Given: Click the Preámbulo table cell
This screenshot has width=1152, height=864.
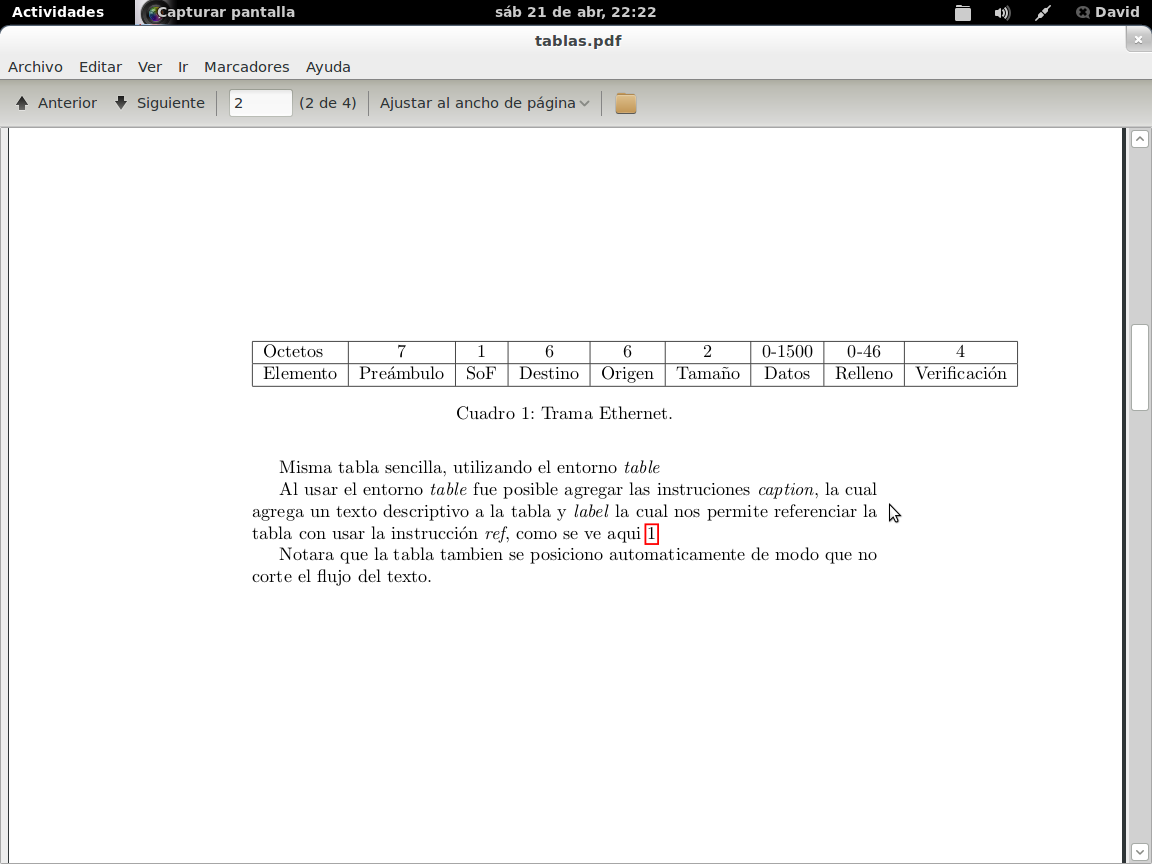Looking at the screenshot, I should [402, 374].
